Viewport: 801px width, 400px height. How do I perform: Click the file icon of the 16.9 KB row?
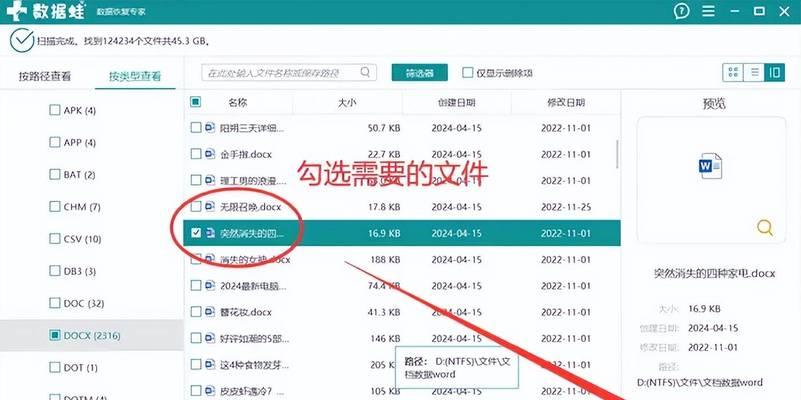(x=210, y=233)
